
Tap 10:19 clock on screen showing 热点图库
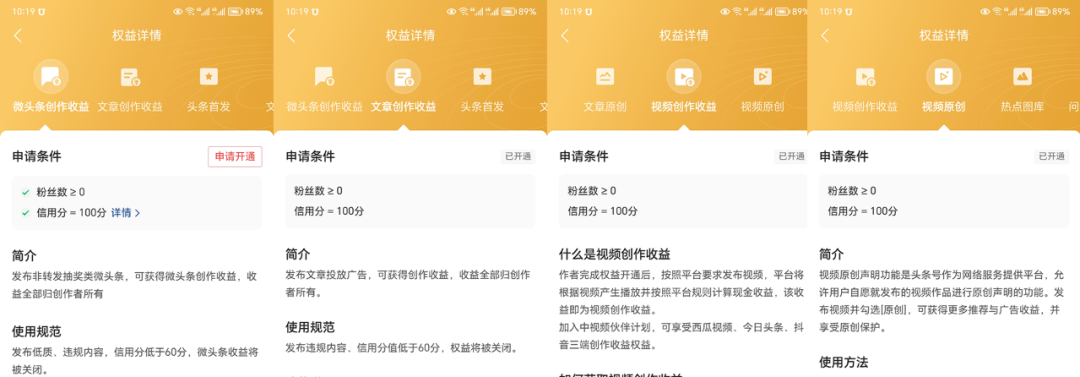tap(830, 11)
